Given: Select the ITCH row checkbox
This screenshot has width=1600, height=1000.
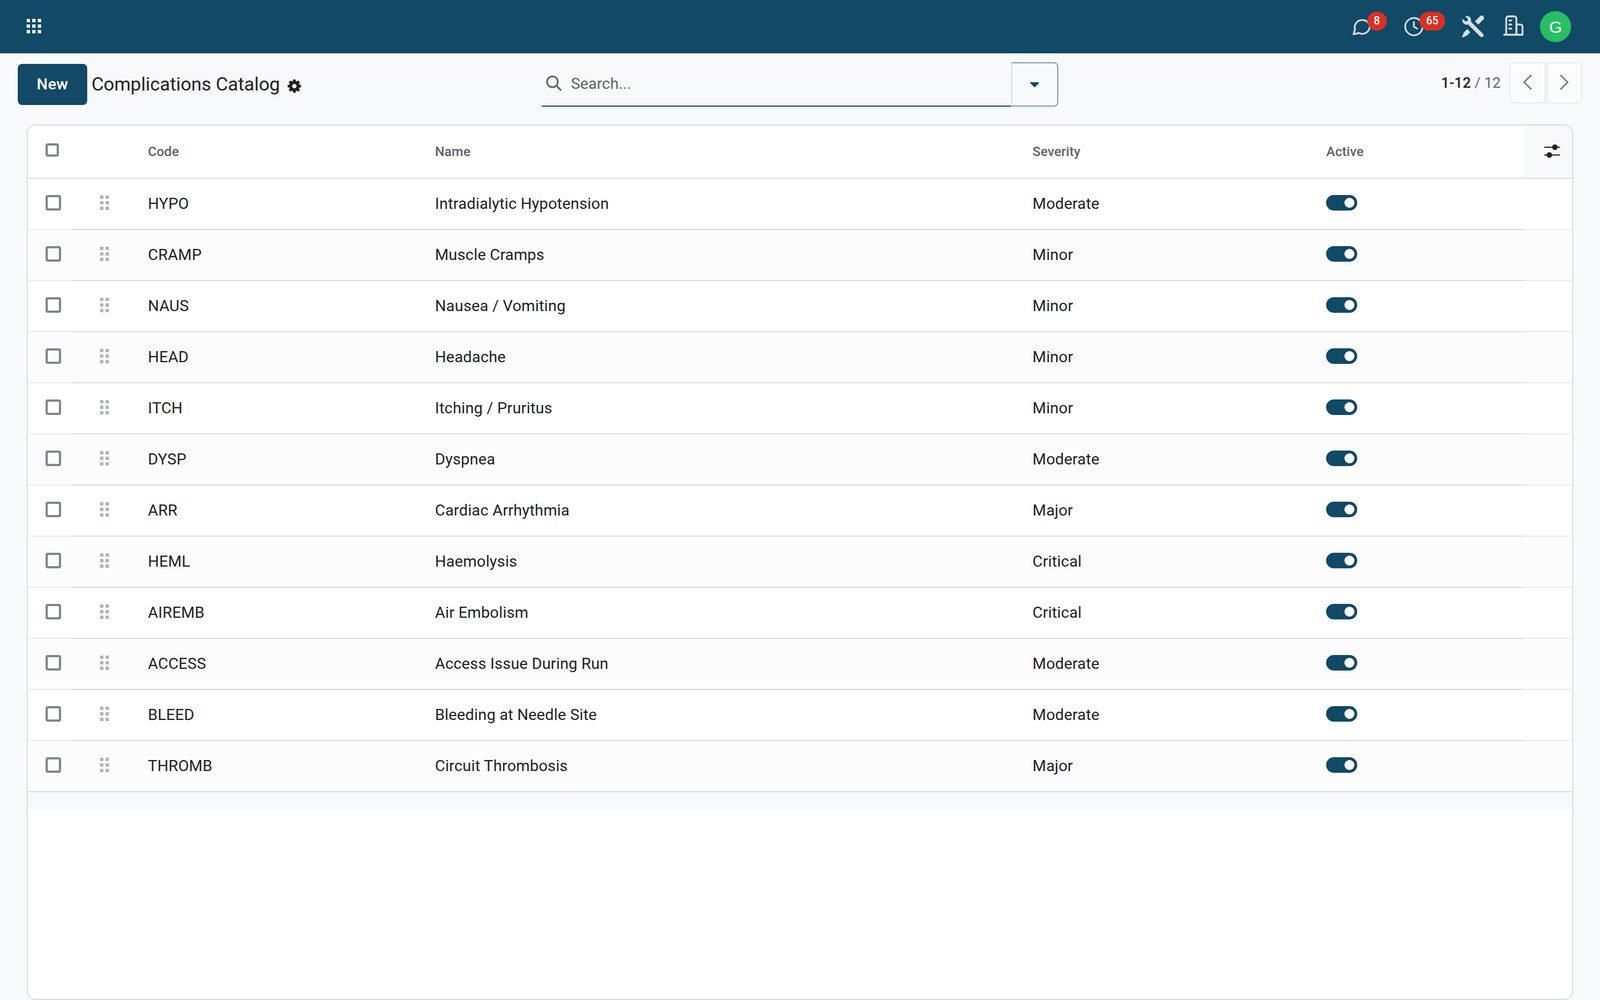Looking at the screenshot, I should (x=53, y=407).
